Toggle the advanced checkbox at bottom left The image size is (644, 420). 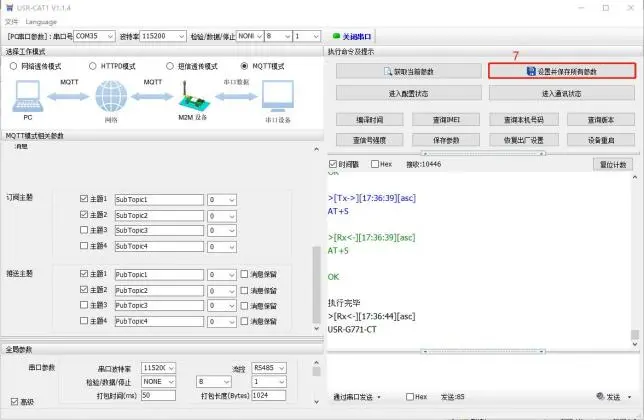tap(14, 402)
